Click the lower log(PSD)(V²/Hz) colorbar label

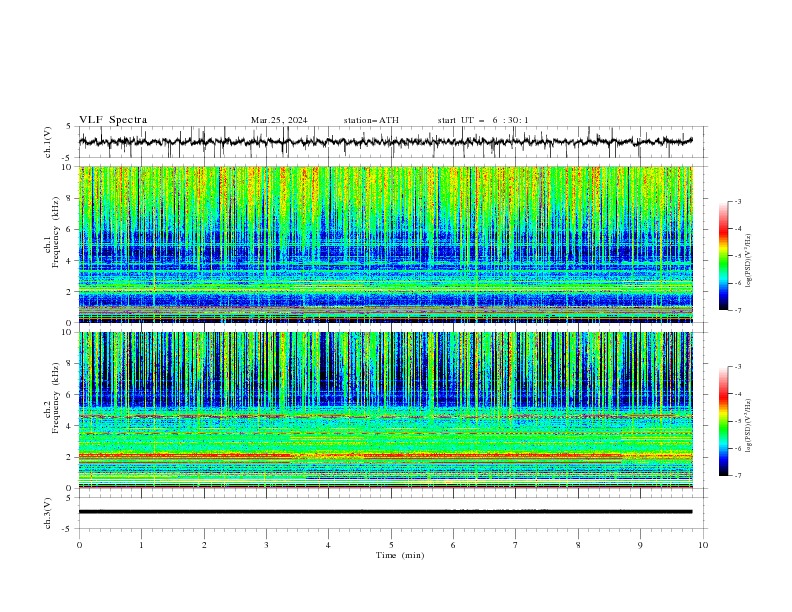tap(749, 425)
